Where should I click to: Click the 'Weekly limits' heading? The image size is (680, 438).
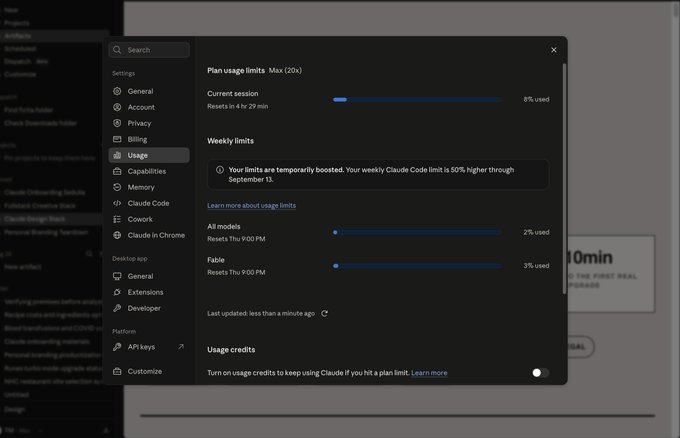point(230,141)
